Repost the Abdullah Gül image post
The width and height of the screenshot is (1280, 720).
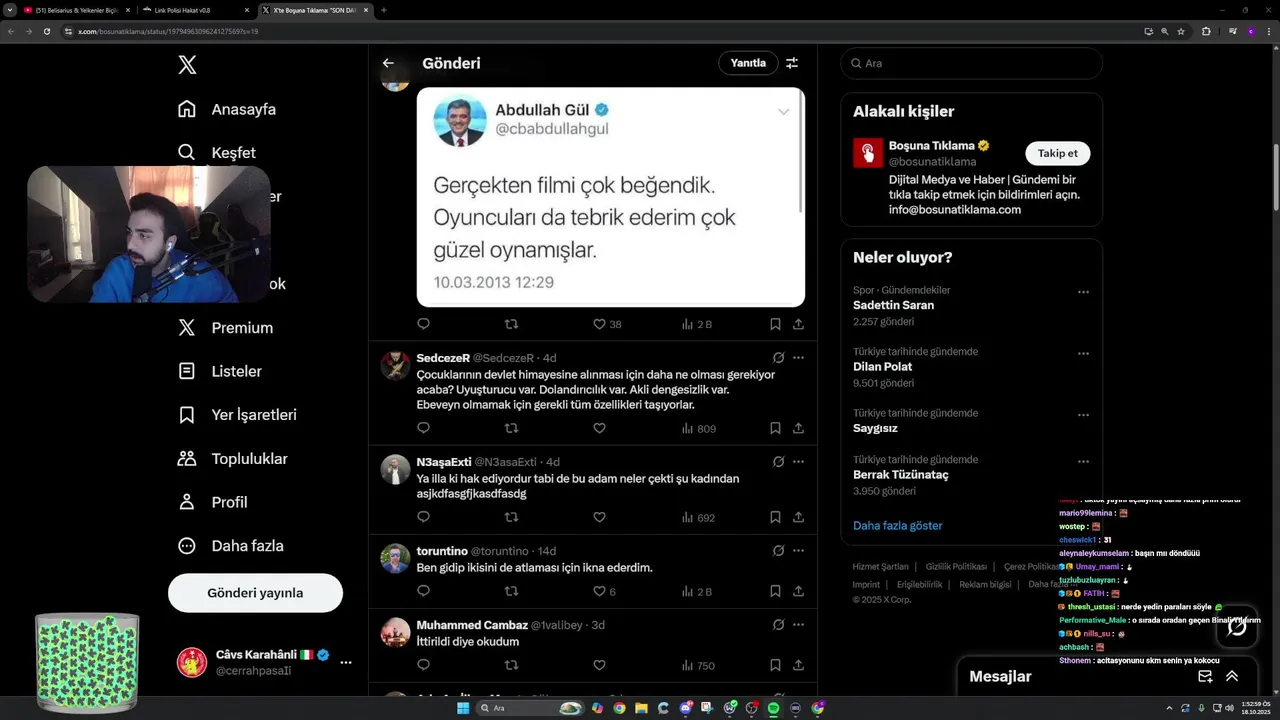tap(511, 324)
